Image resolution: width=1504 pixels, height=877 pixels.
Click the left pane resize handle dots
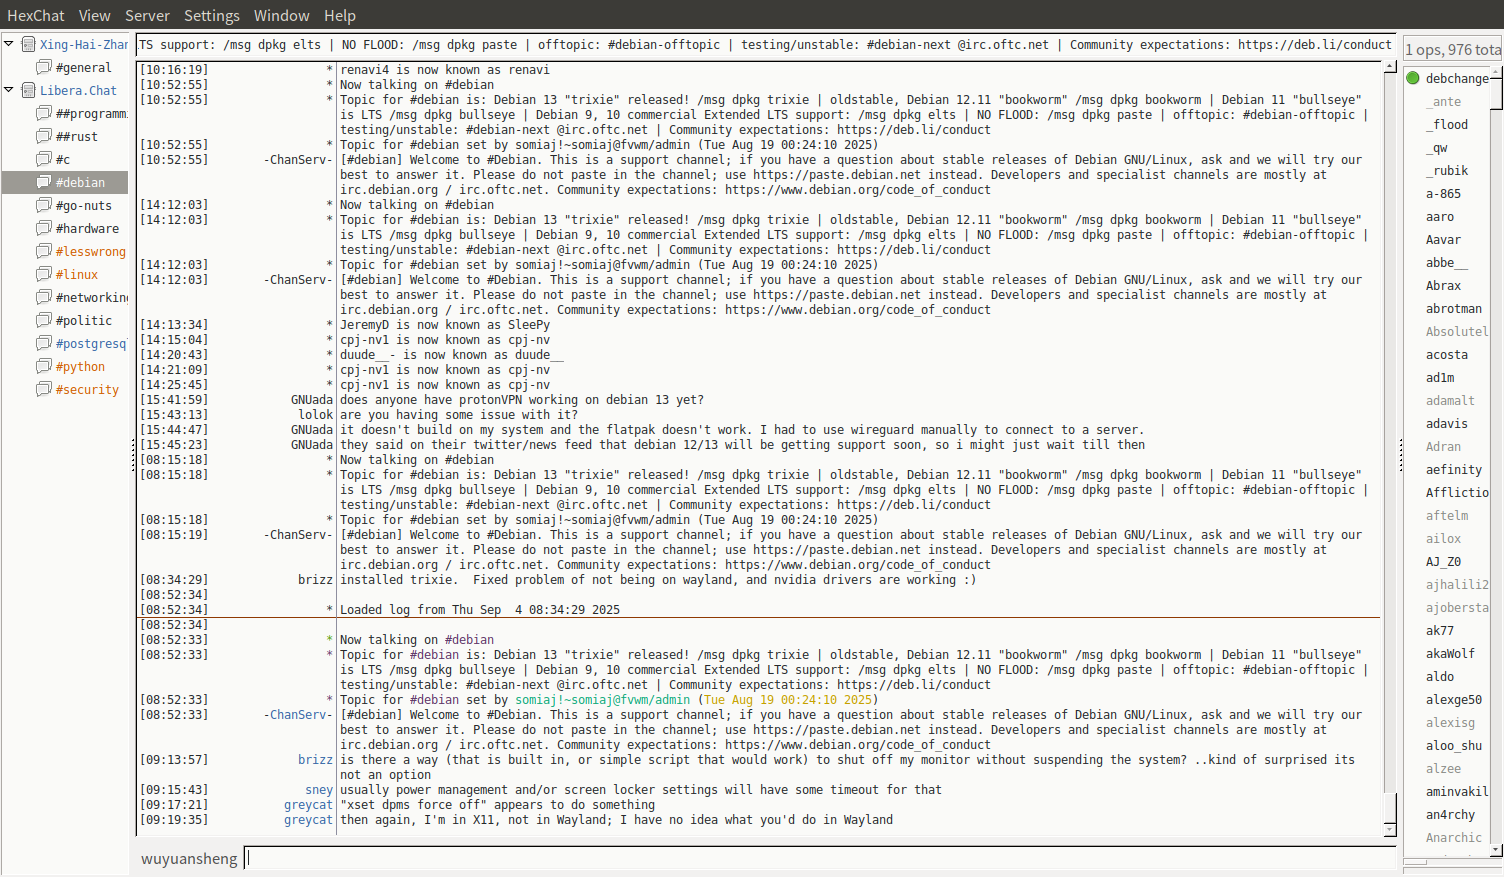pos(132,455)
